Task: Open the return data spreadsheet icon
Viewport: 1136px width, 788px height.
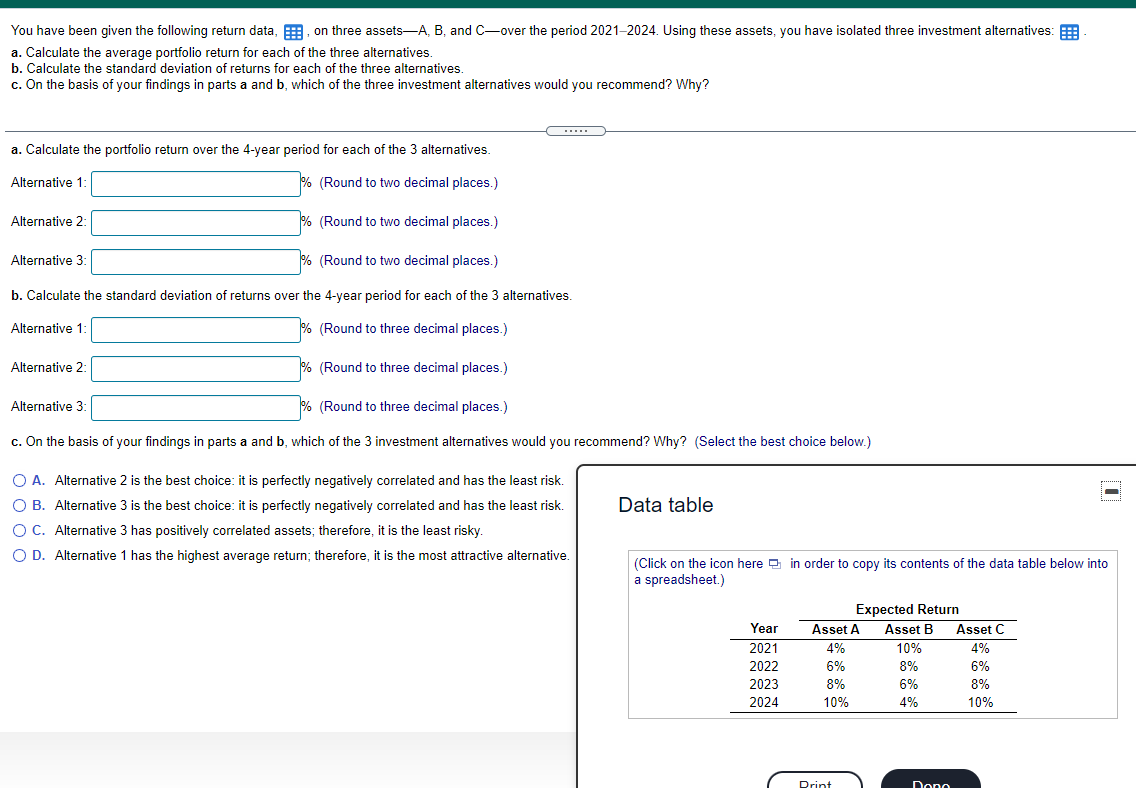Action: click(x=293, y=31)
